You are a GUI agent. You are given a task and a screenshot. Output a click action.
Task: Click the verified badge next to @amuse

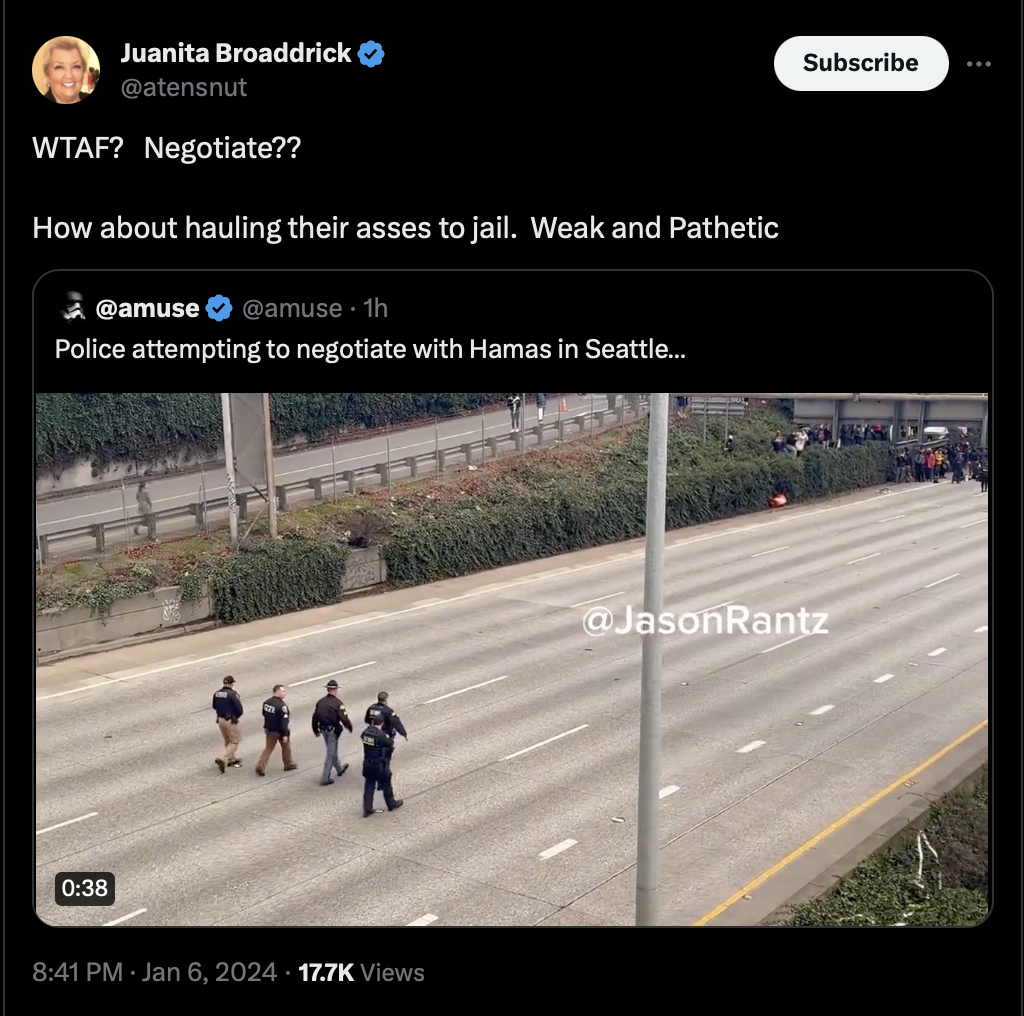(x=219, y=308)
